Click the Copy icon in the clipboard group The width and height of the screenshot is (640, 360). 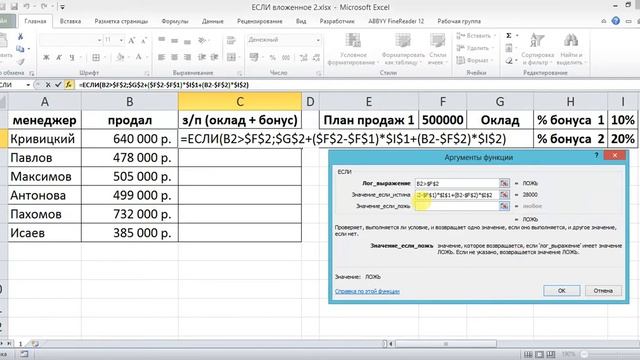tap(20, 49)
